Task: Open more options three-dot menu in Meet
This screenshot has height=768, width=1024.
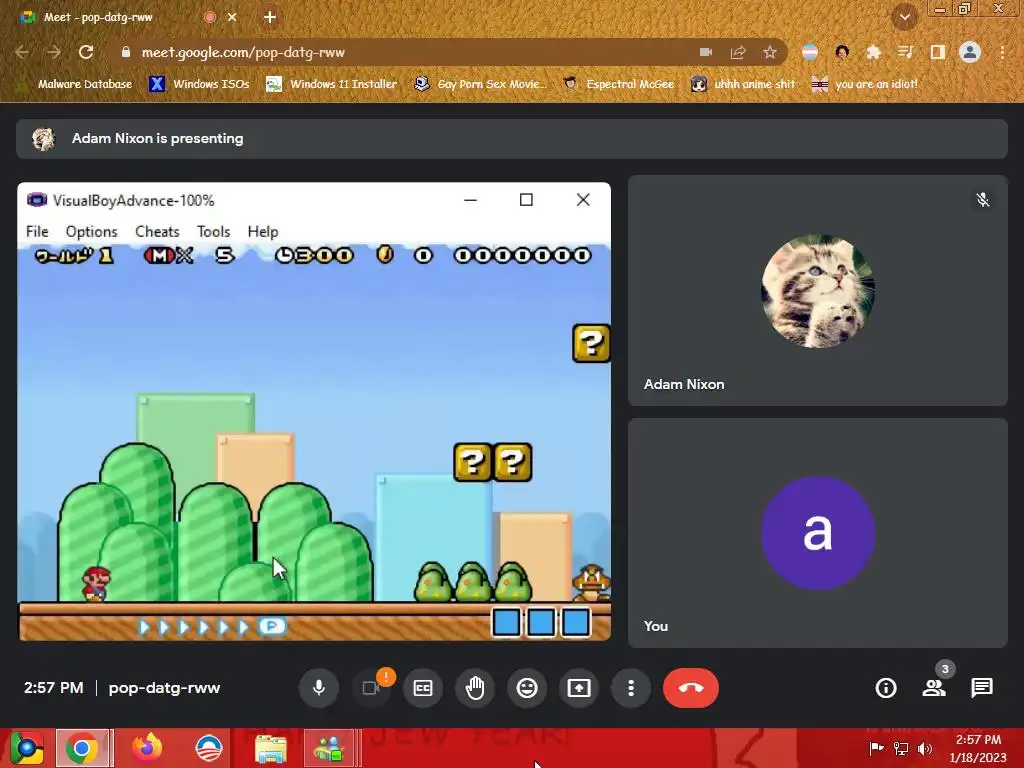Action: pos(631,688)
